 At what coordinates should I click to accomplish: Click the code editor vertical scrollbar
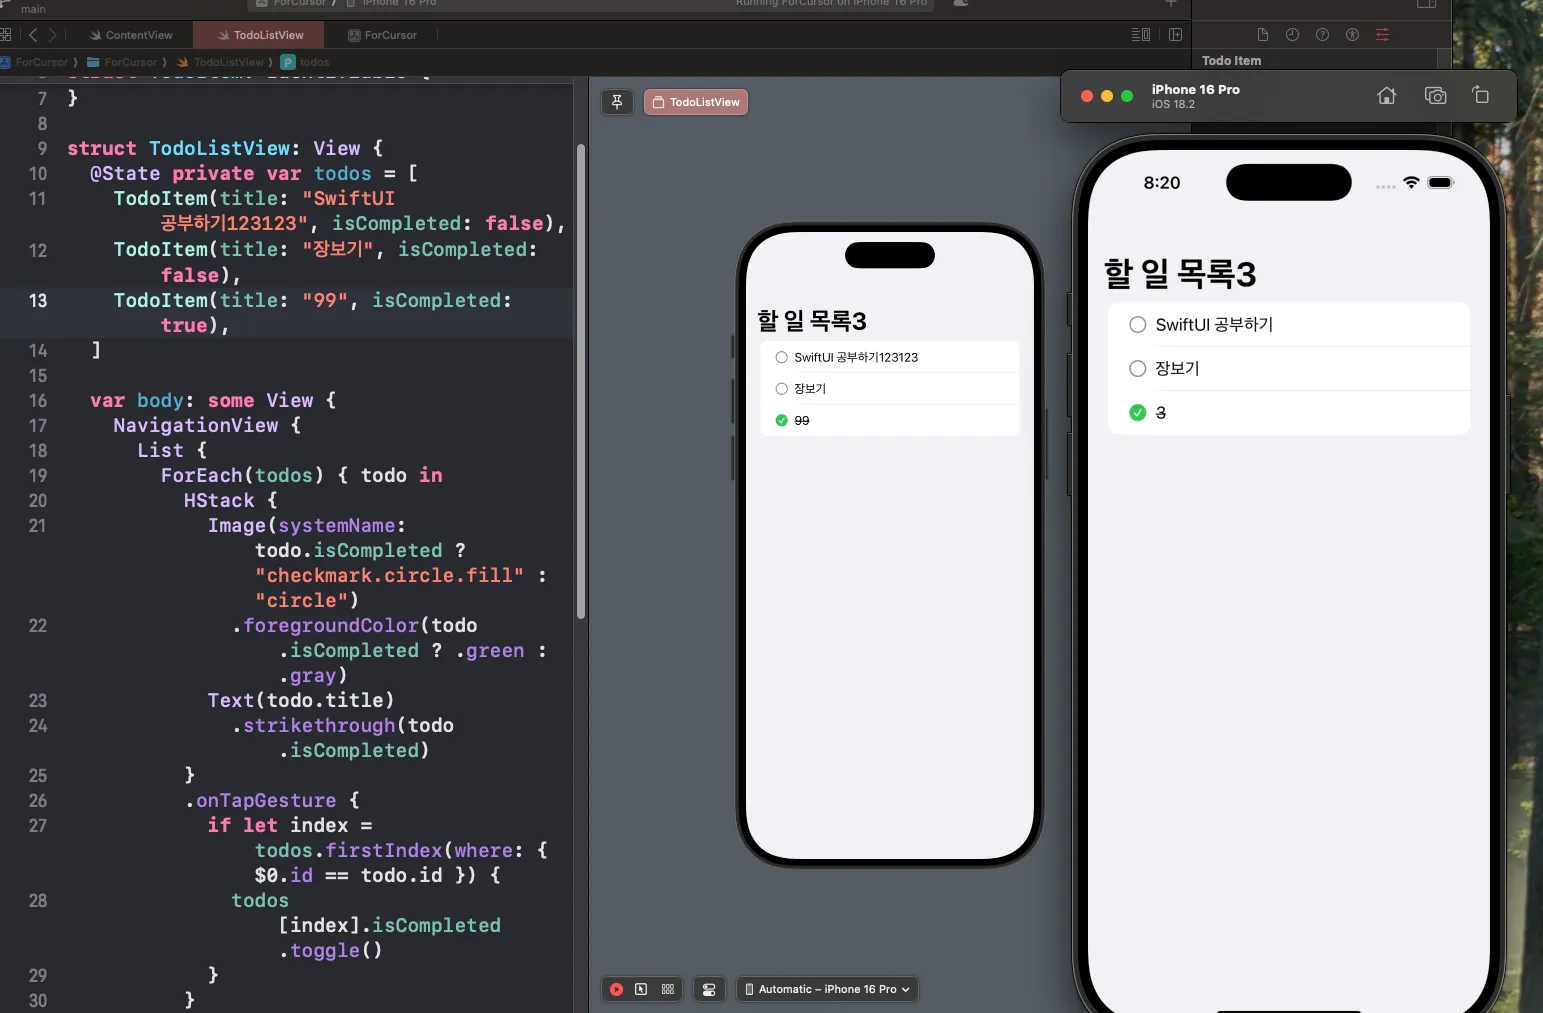(581, 380)
